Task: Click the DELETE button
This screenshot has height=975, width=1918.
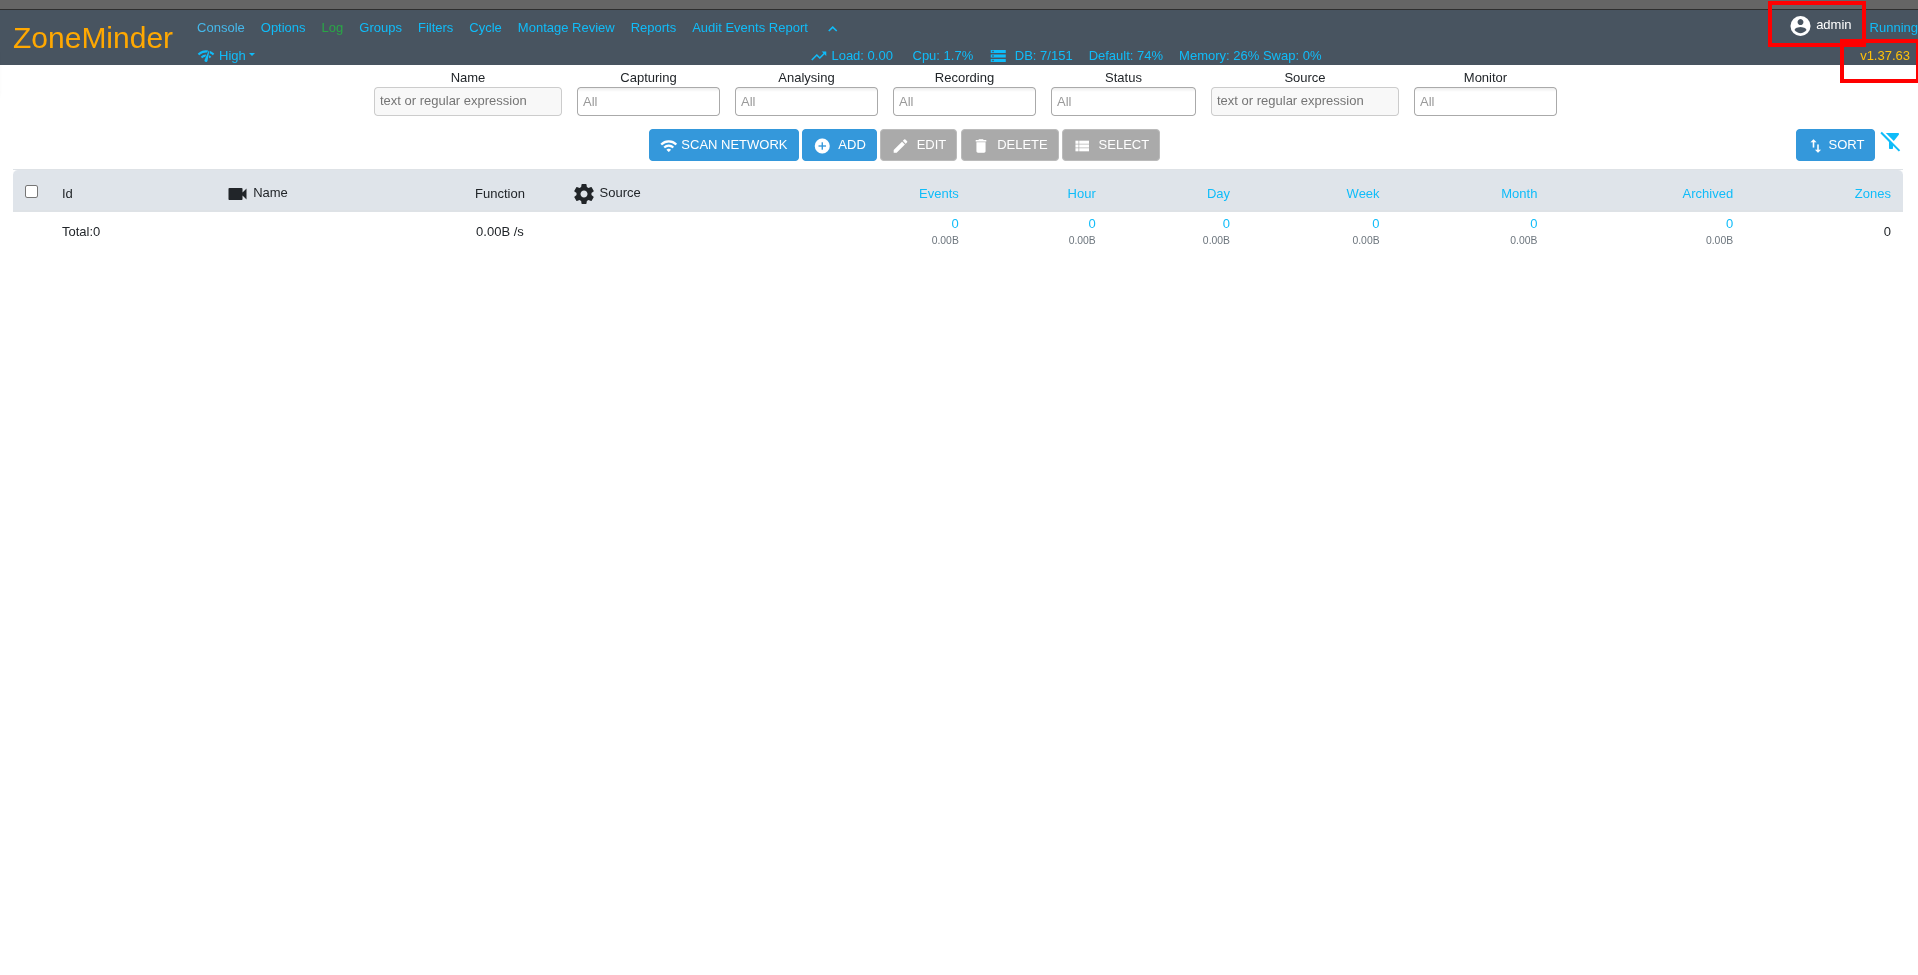Action: [1010, 145]
